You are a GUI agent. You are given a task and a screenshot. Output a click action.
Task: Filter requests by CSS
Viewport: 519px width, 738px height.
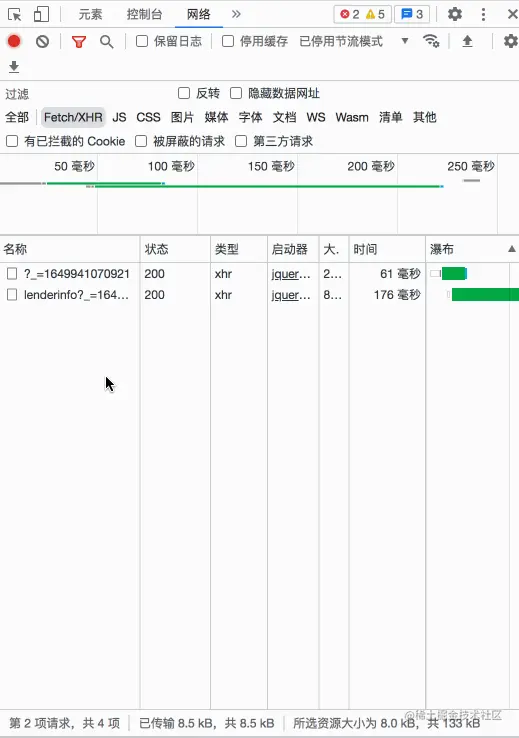[x=148, y=117]
